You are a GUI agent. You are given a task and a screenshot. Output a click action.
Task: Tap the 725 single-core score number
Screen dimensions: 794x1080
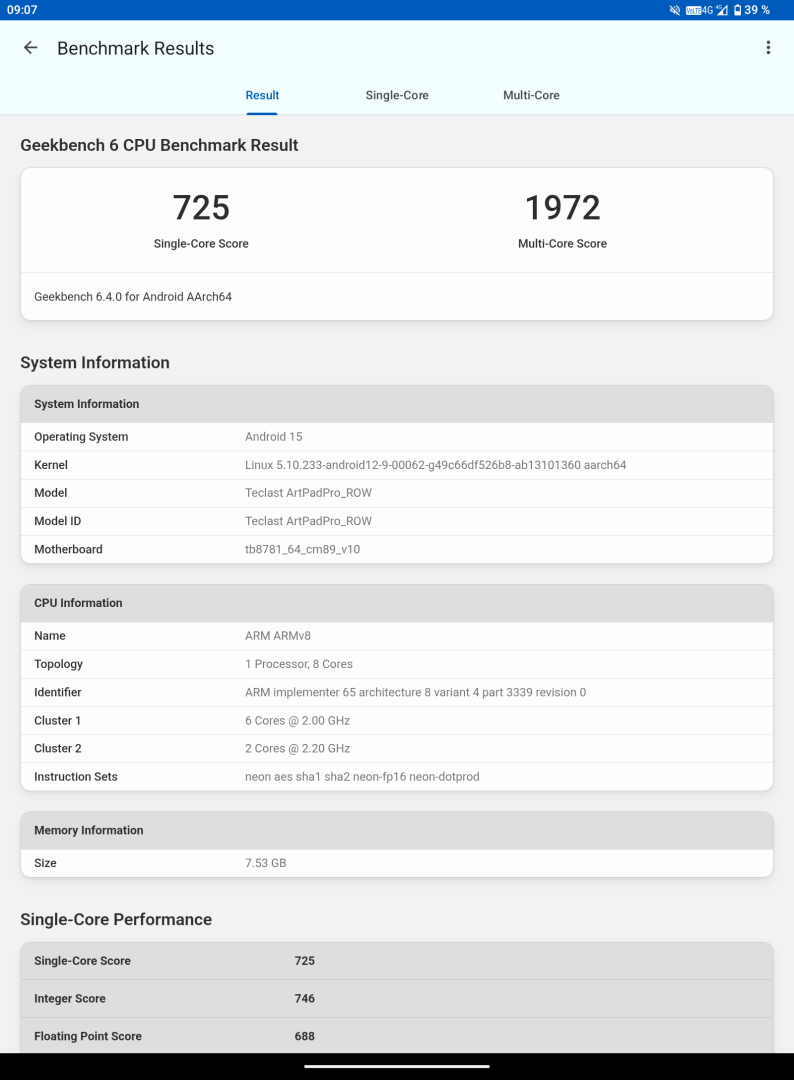tap(201, 207)
